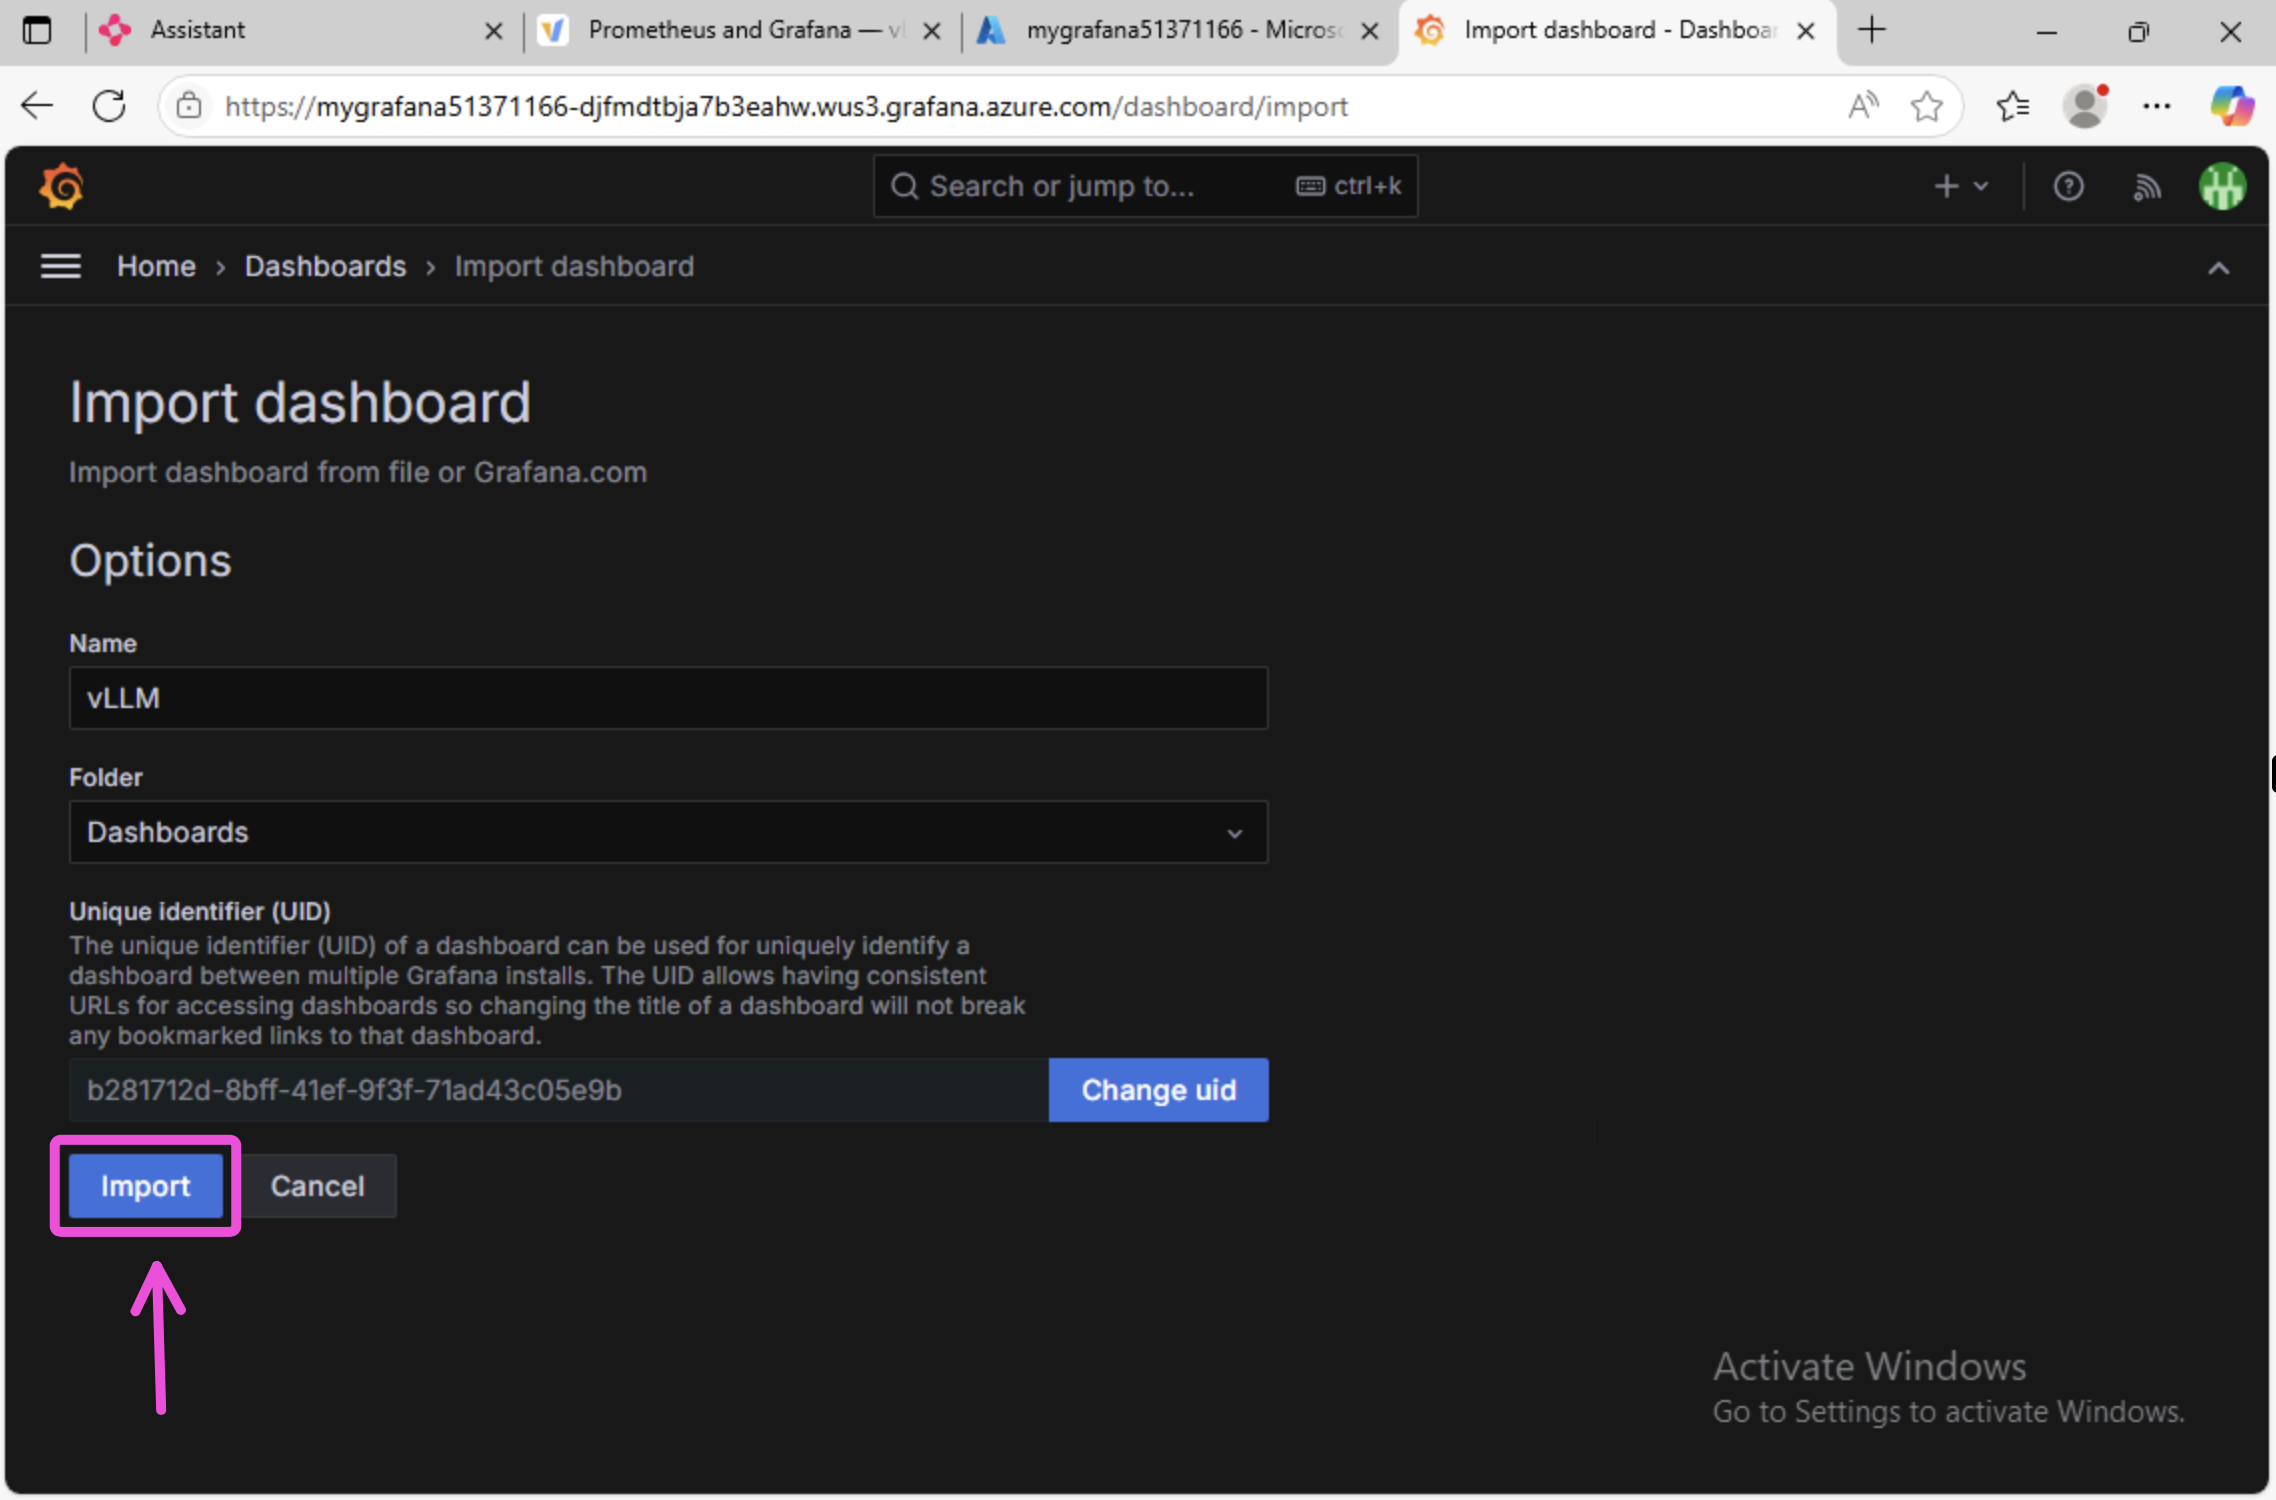The width and height of the screenshot is (2276, 1500).
Task: Click the Grafana logo icon
Action: pyautogui.click(x=61, y=186)
